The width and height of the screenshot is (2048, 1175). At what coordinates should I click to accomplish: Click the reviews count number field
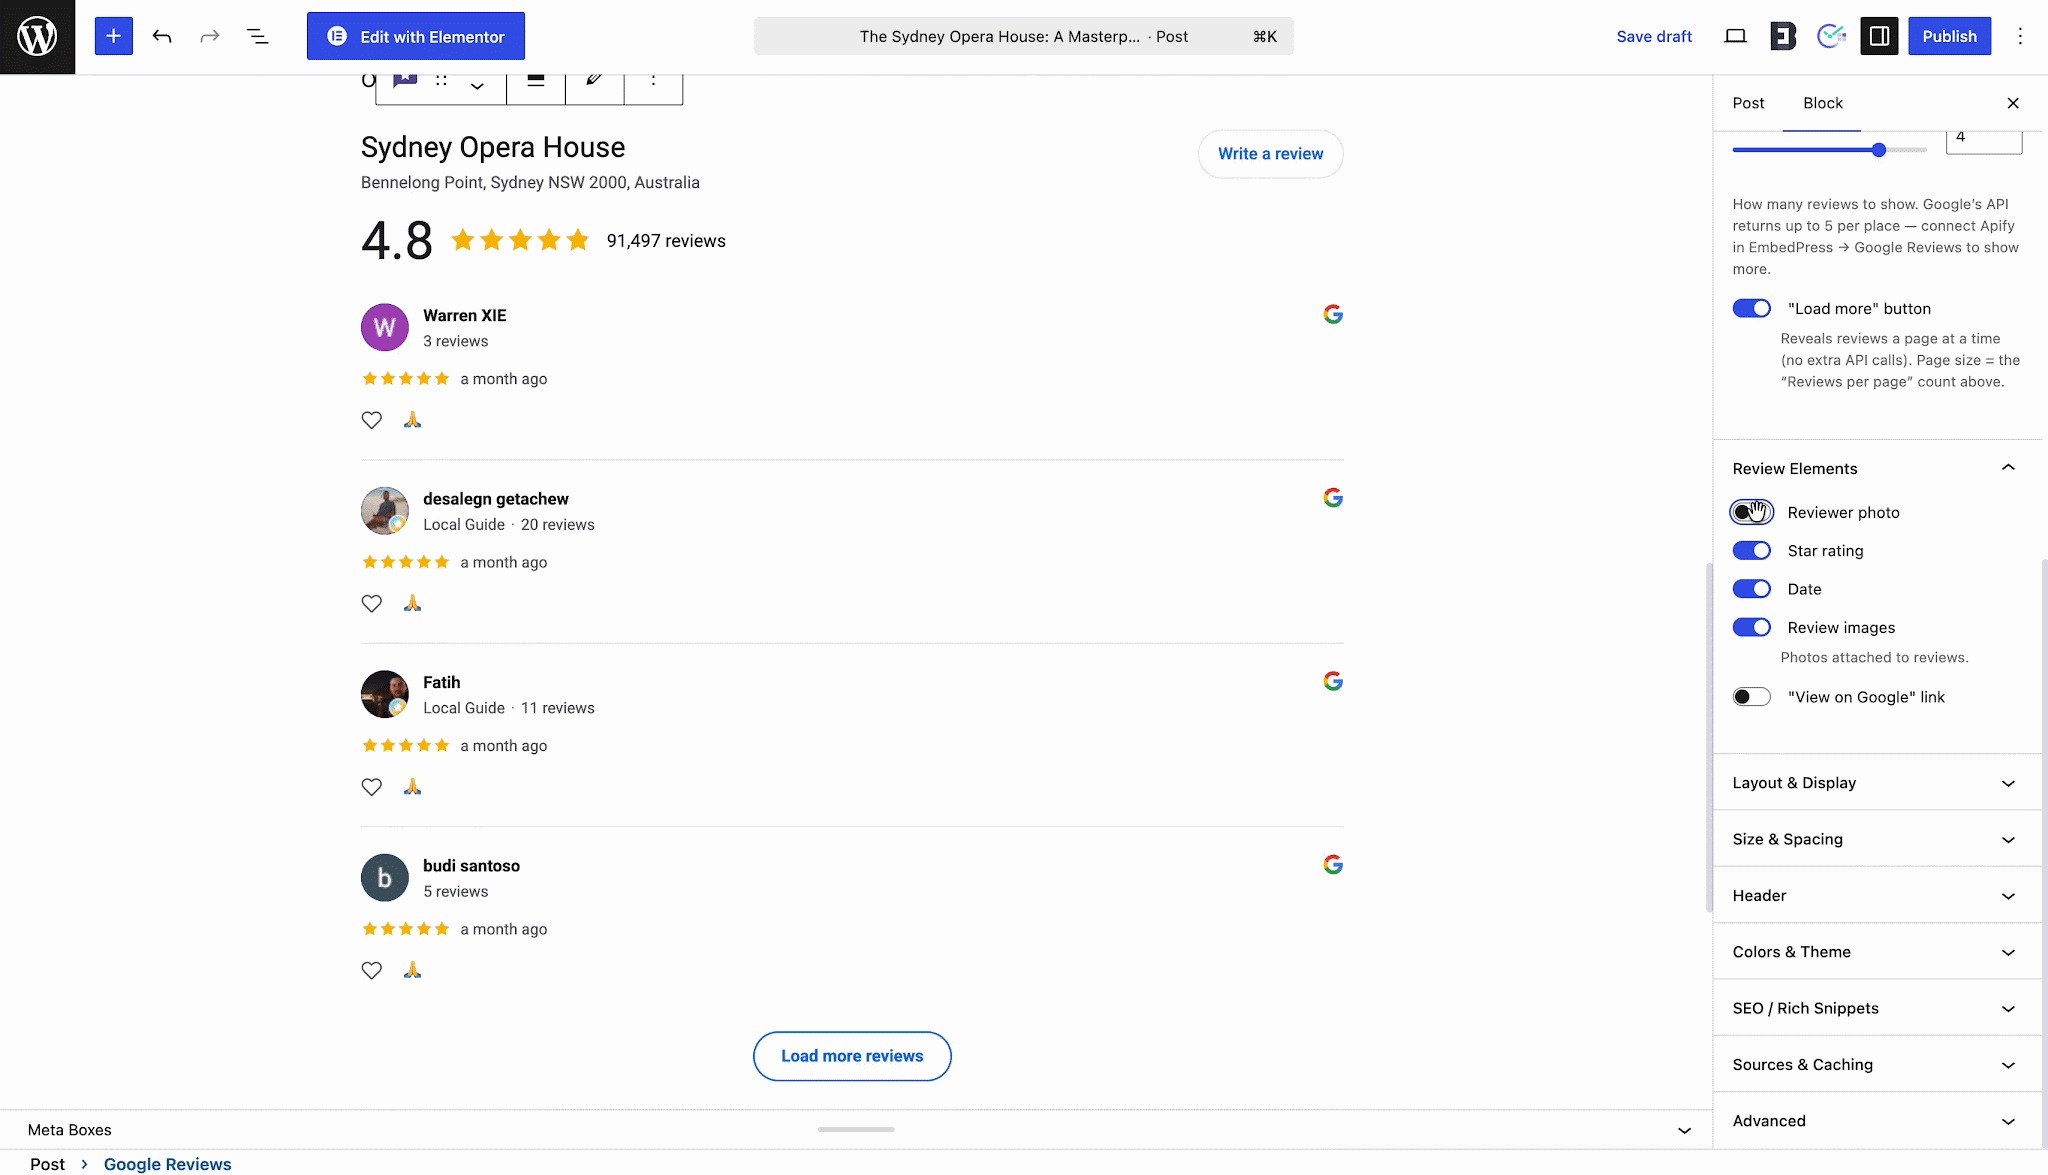(1983, 141)
